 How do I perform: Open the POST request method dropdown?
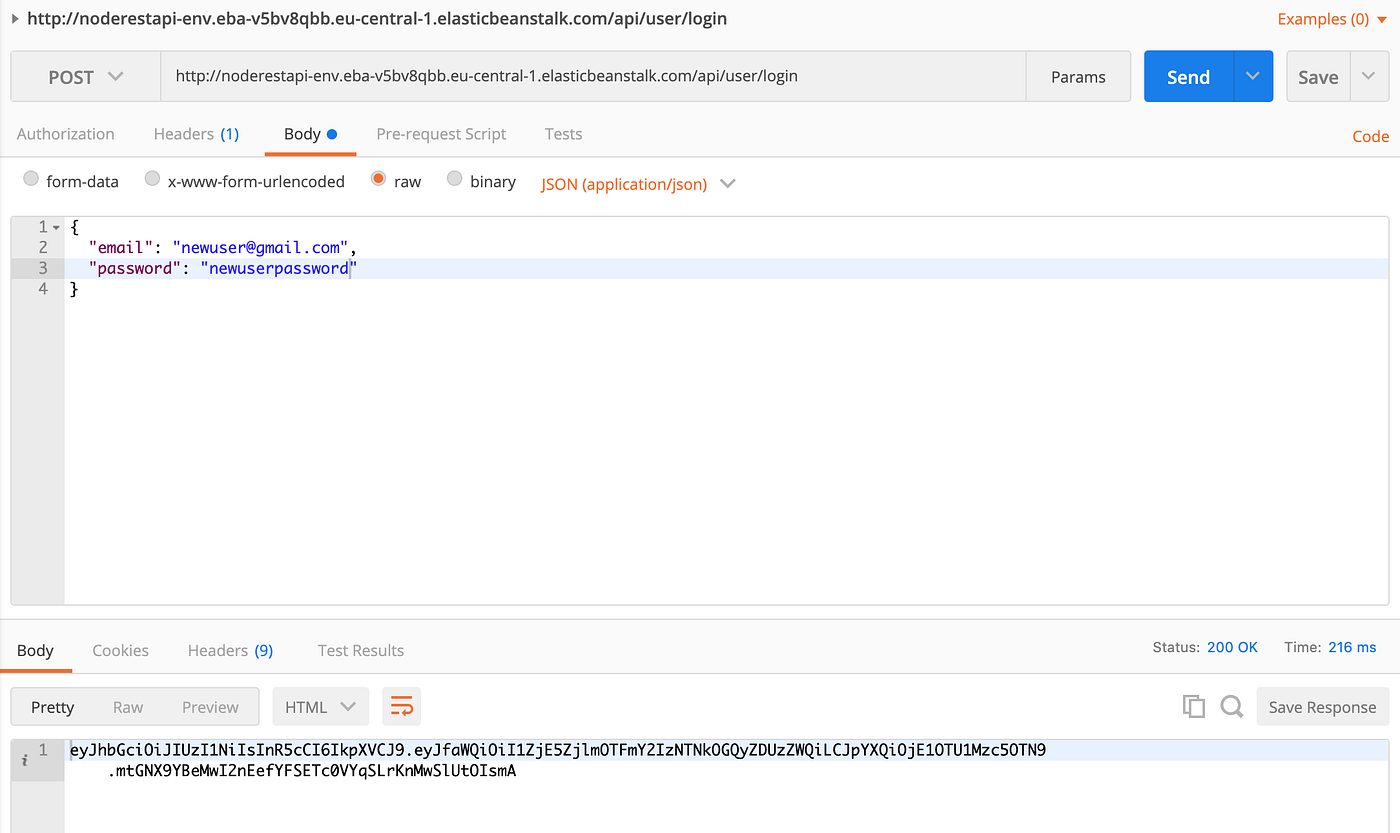point(85,76)
